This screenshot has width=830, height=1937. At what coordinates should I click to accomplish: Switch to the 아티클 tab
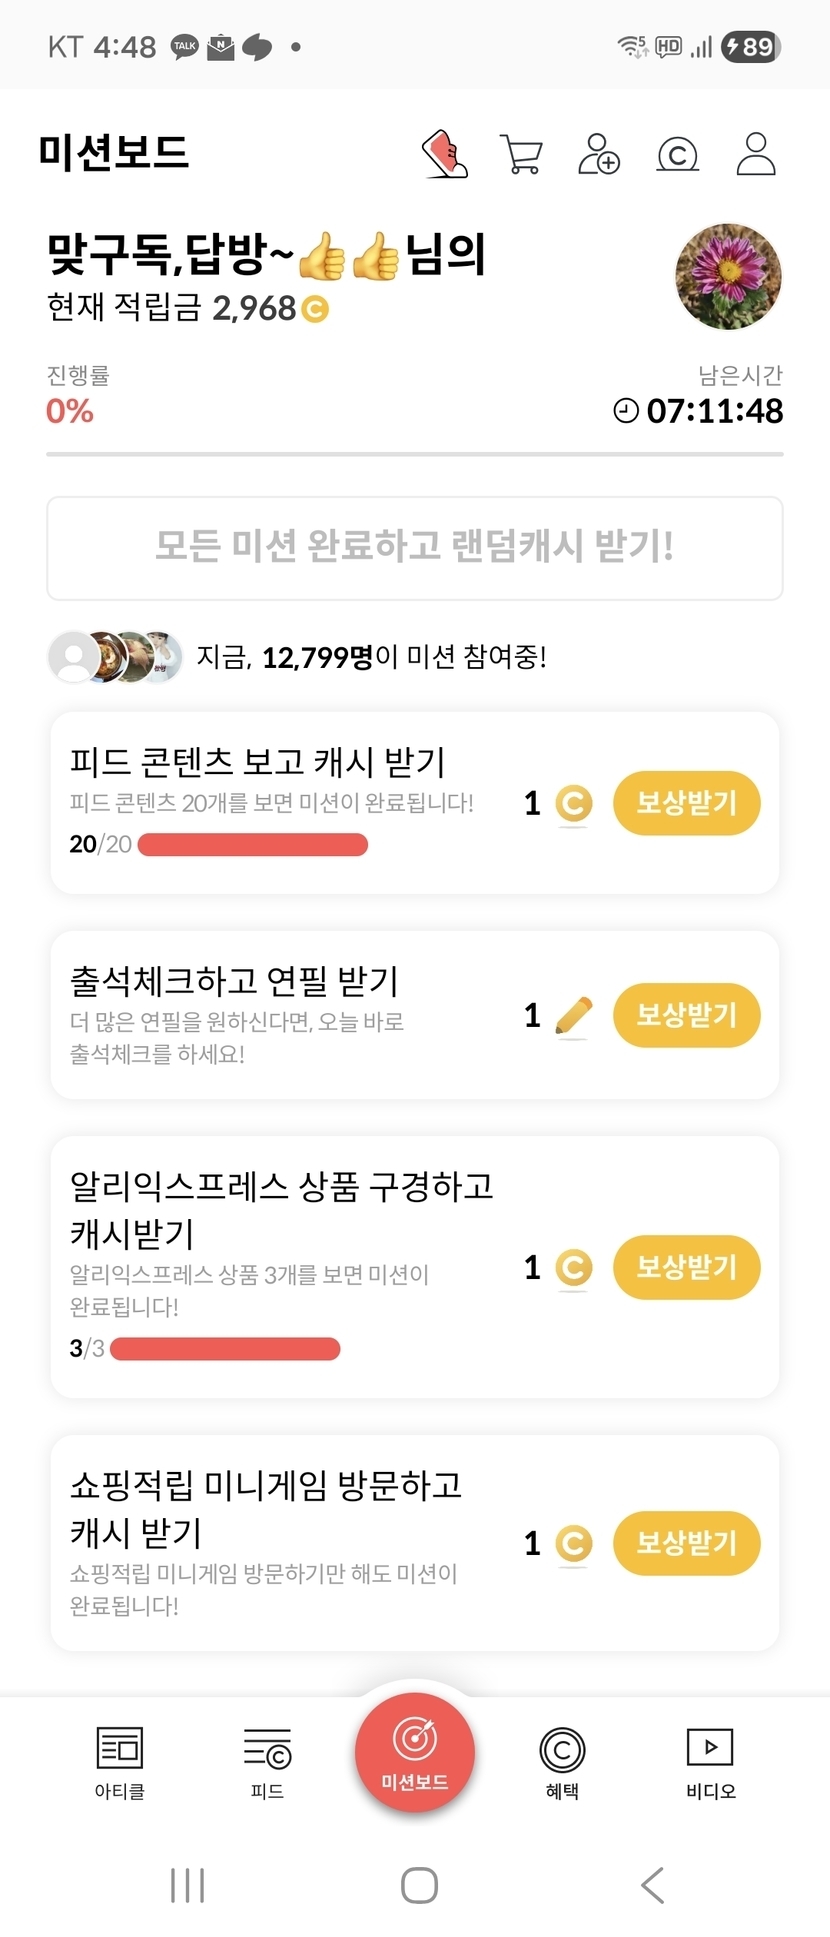point(120,1762)
